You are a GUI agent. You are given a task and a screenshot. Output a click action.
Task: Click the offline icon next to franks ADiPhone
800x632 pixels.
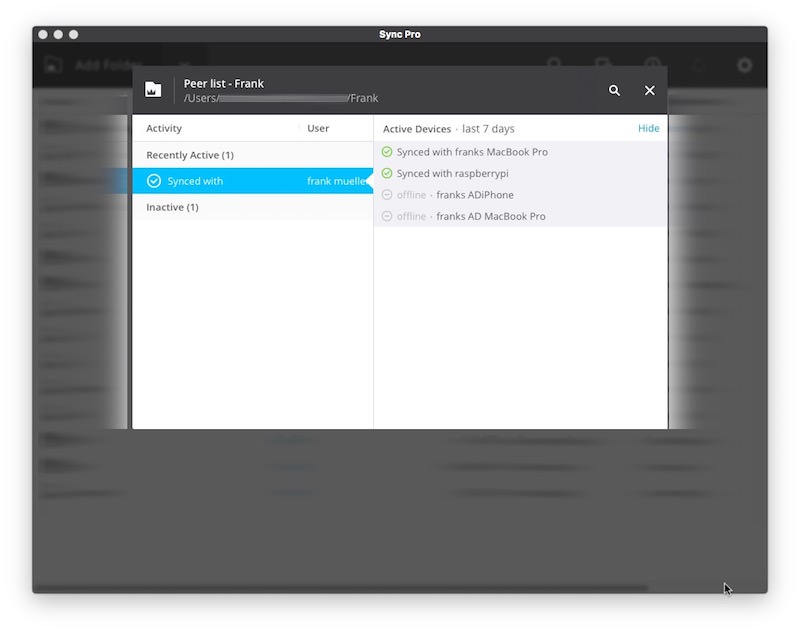[x=387, y=195]
